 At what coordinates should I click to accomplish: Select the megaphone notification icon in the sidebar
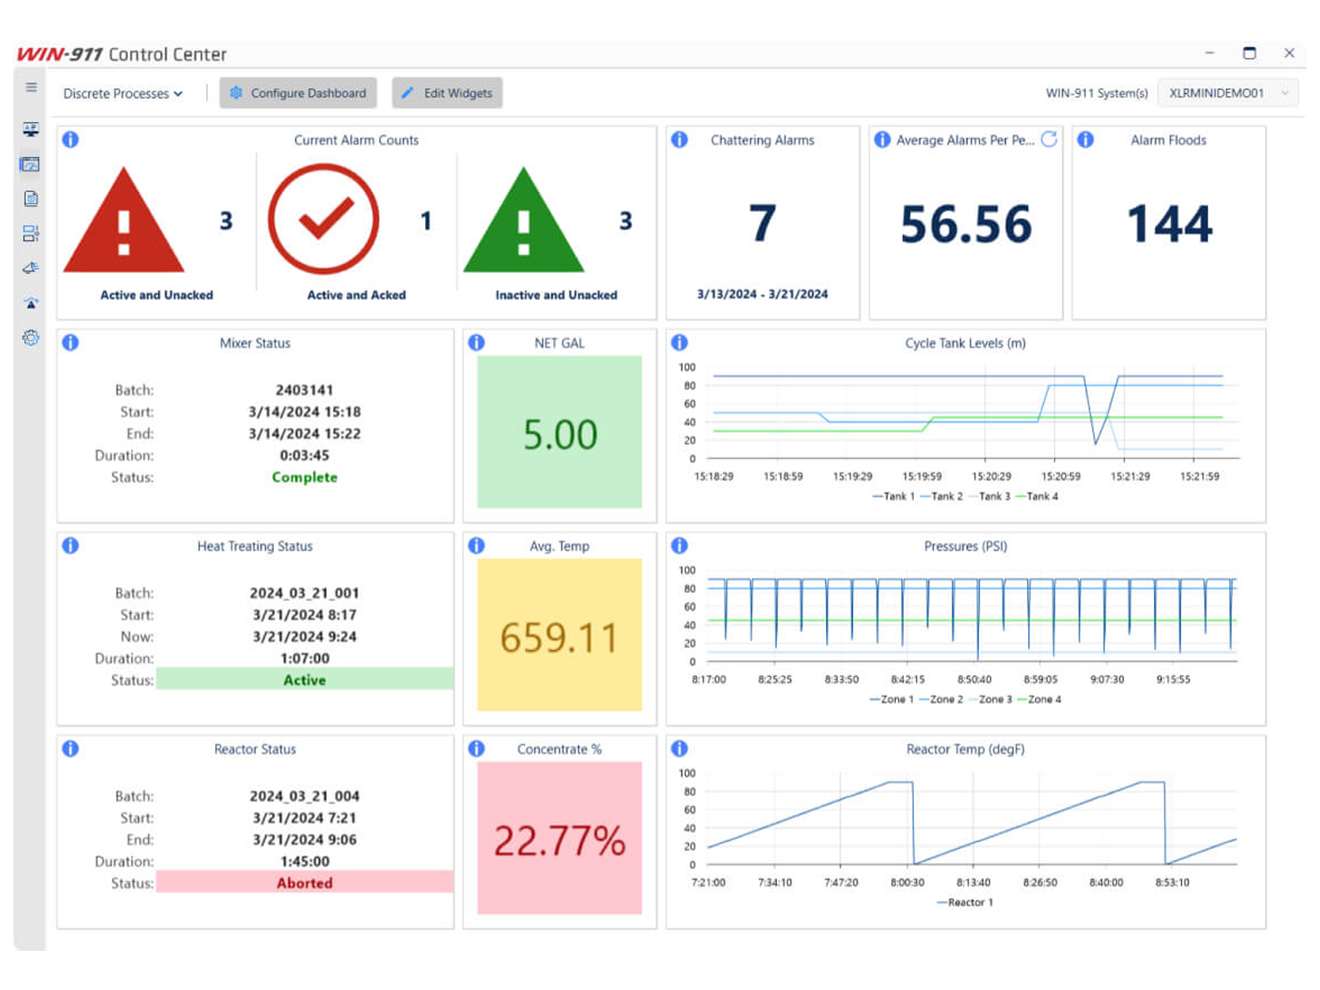[x=30, y=266]
